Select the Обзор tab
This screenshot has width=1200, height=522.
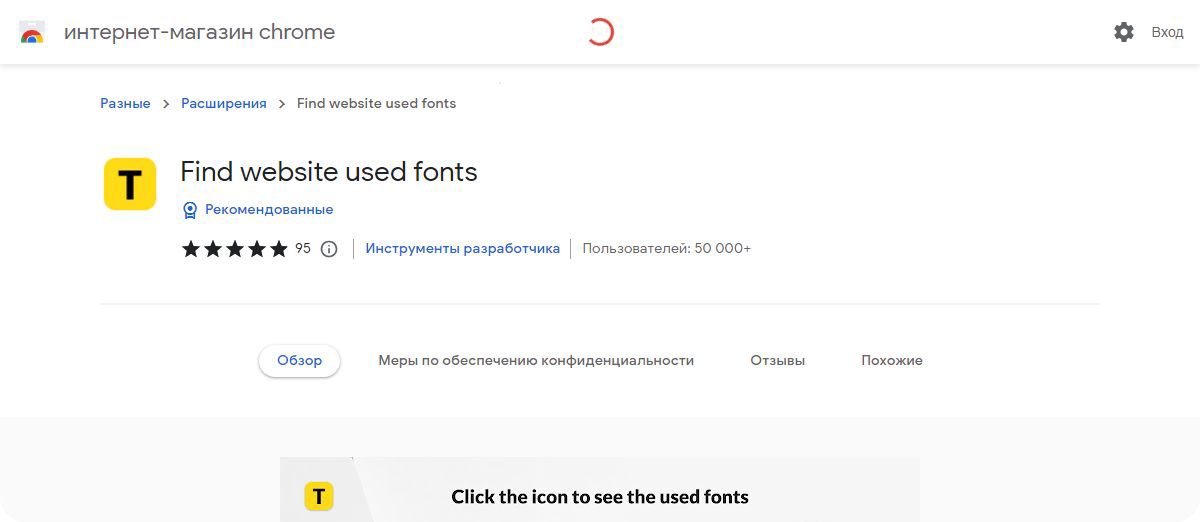299,360
